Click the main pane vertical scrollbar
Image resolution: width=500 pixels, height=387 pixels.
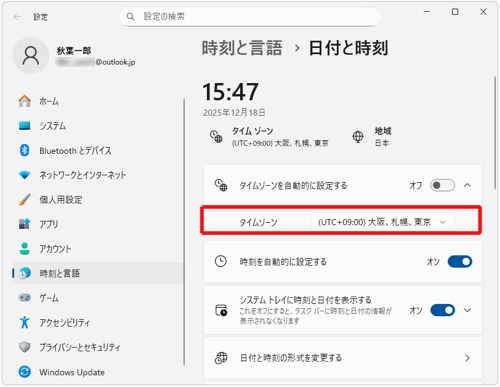[495, 133]
